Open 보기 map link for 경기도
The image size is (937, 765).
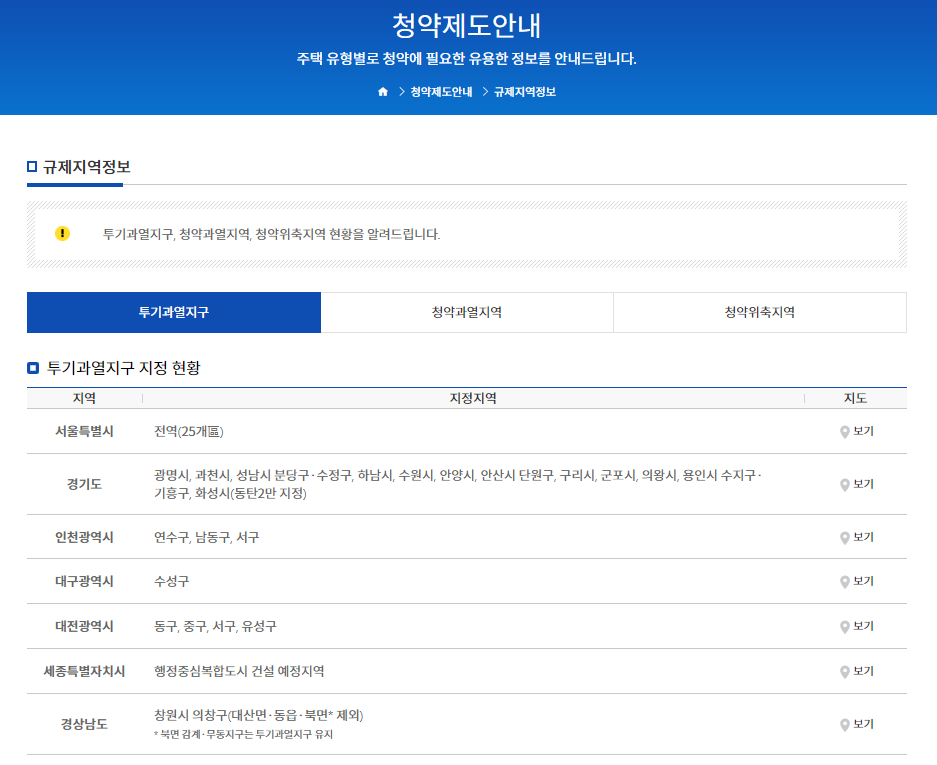(863, 484)
